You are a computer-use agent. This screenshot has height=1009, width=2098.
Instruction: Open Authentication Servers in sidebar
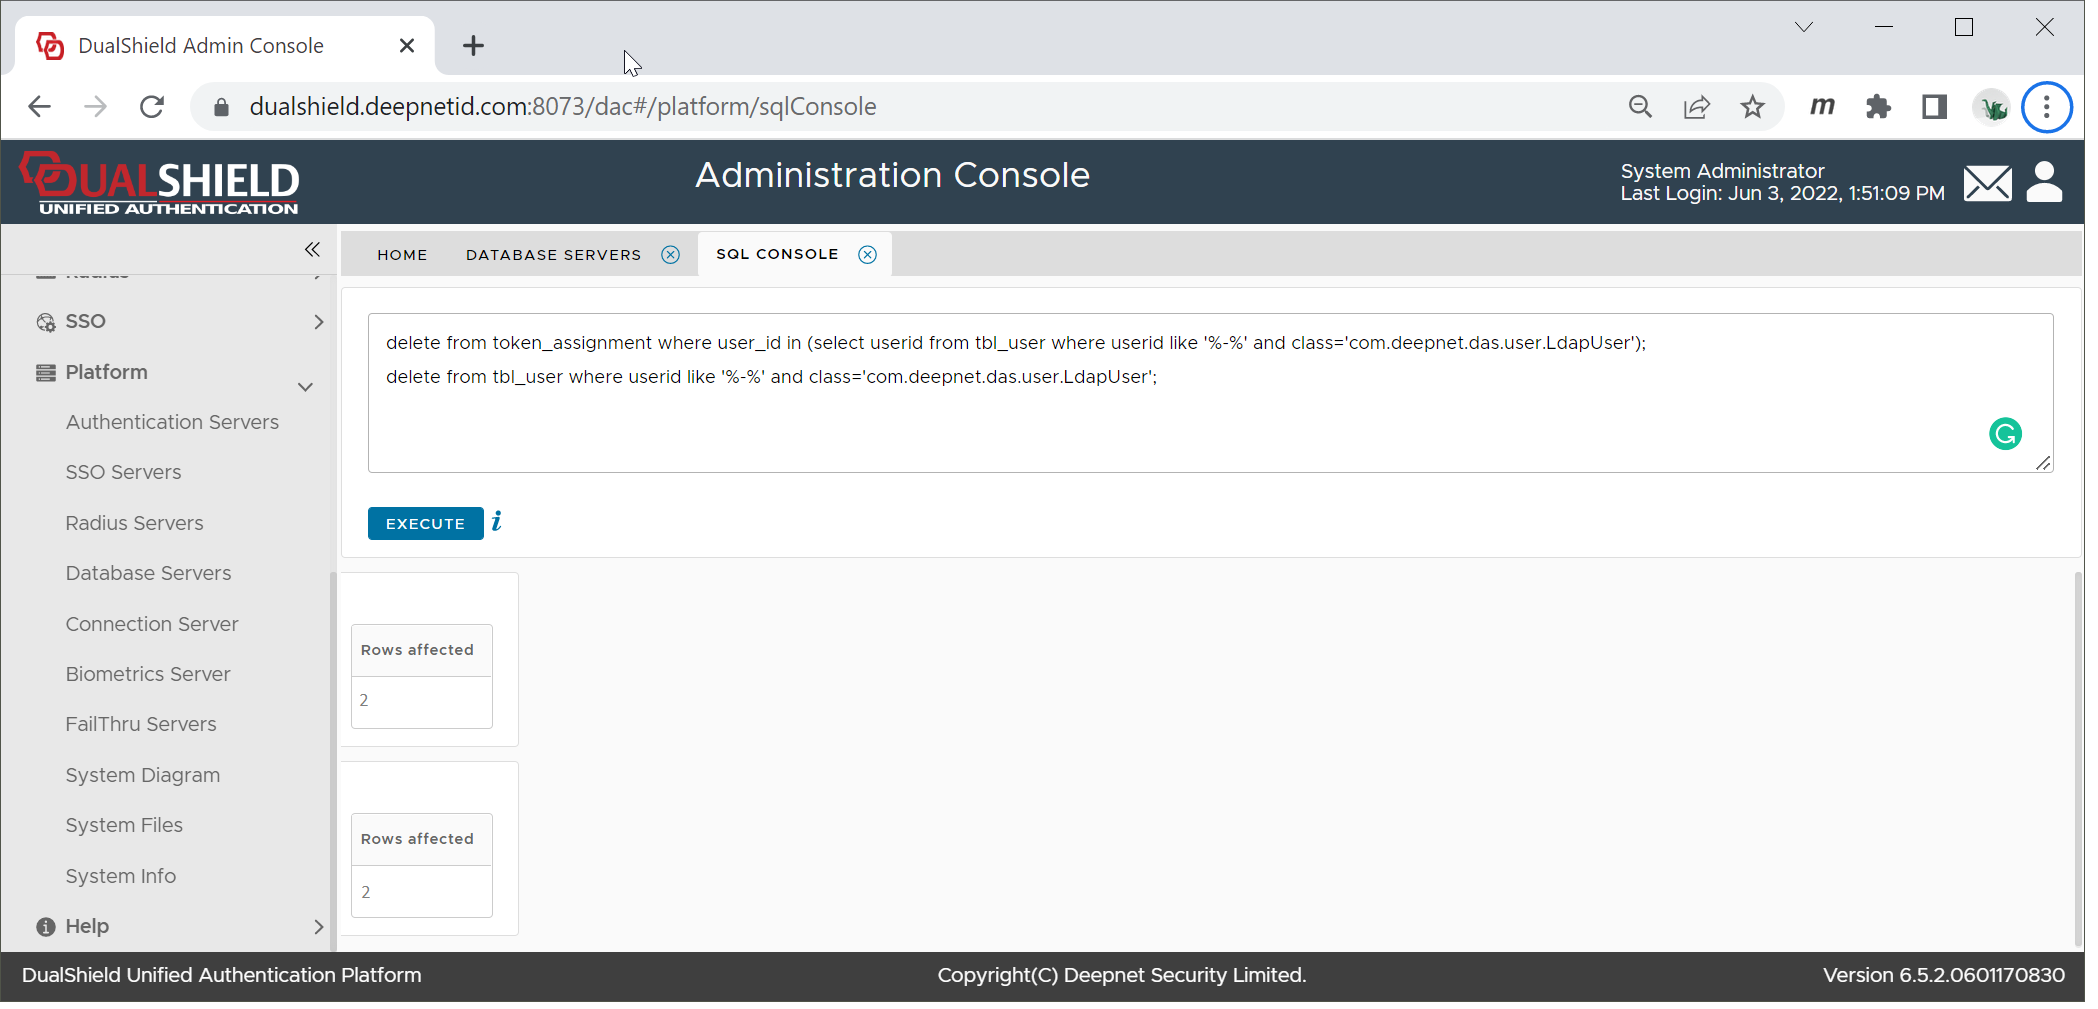click(172, 422)
